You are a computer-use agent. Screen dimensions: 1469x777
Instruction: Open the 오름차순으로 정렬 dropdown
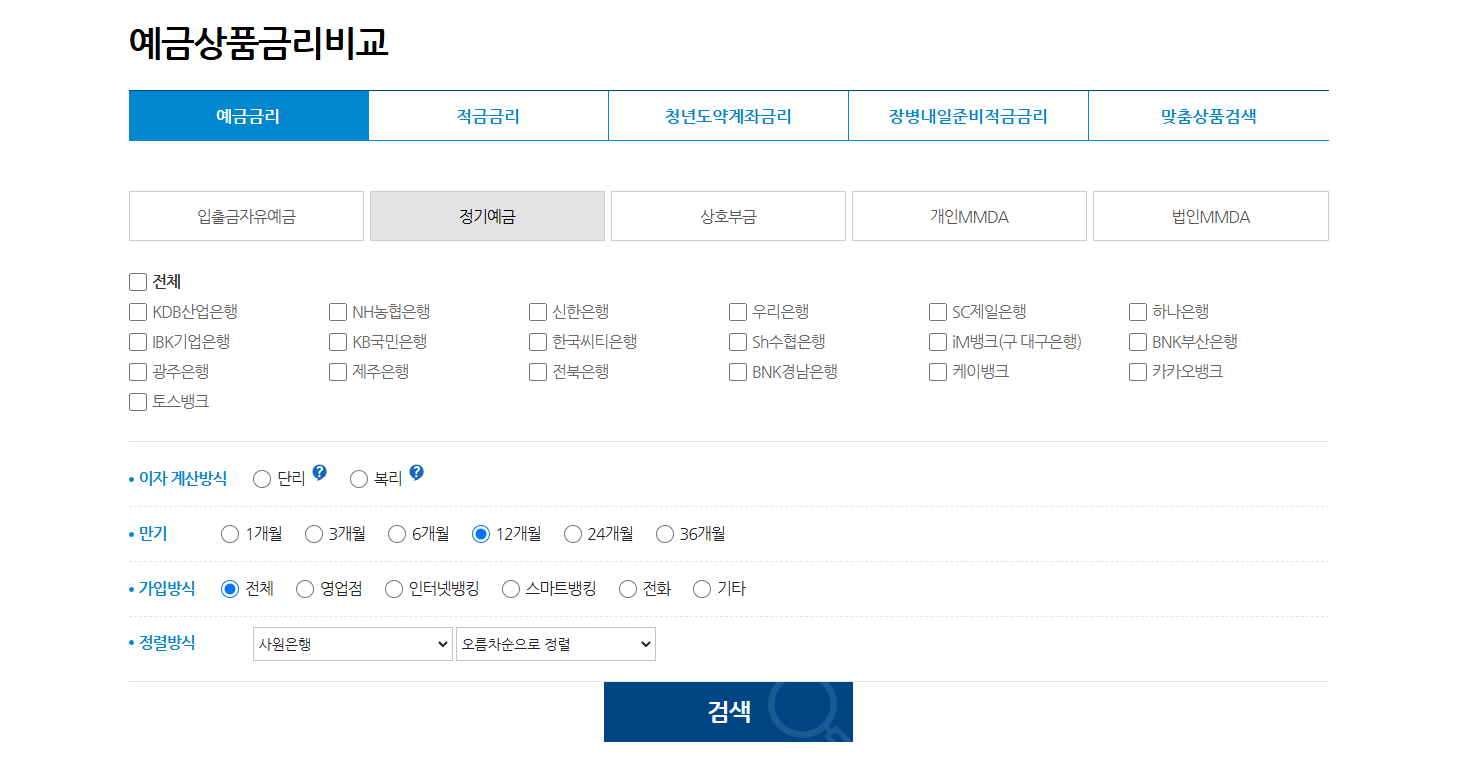556,644
